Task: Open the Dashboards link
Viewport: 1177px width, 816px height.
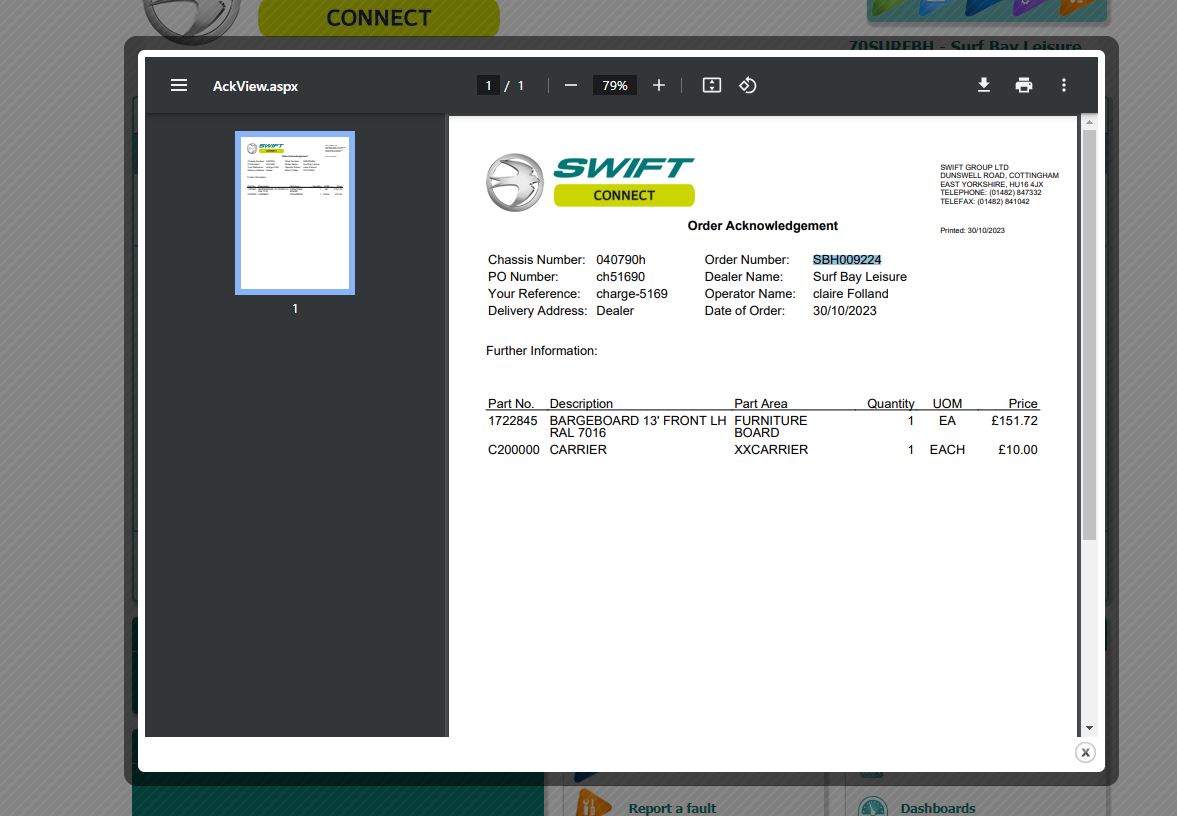Action: (x=937, y=808)
